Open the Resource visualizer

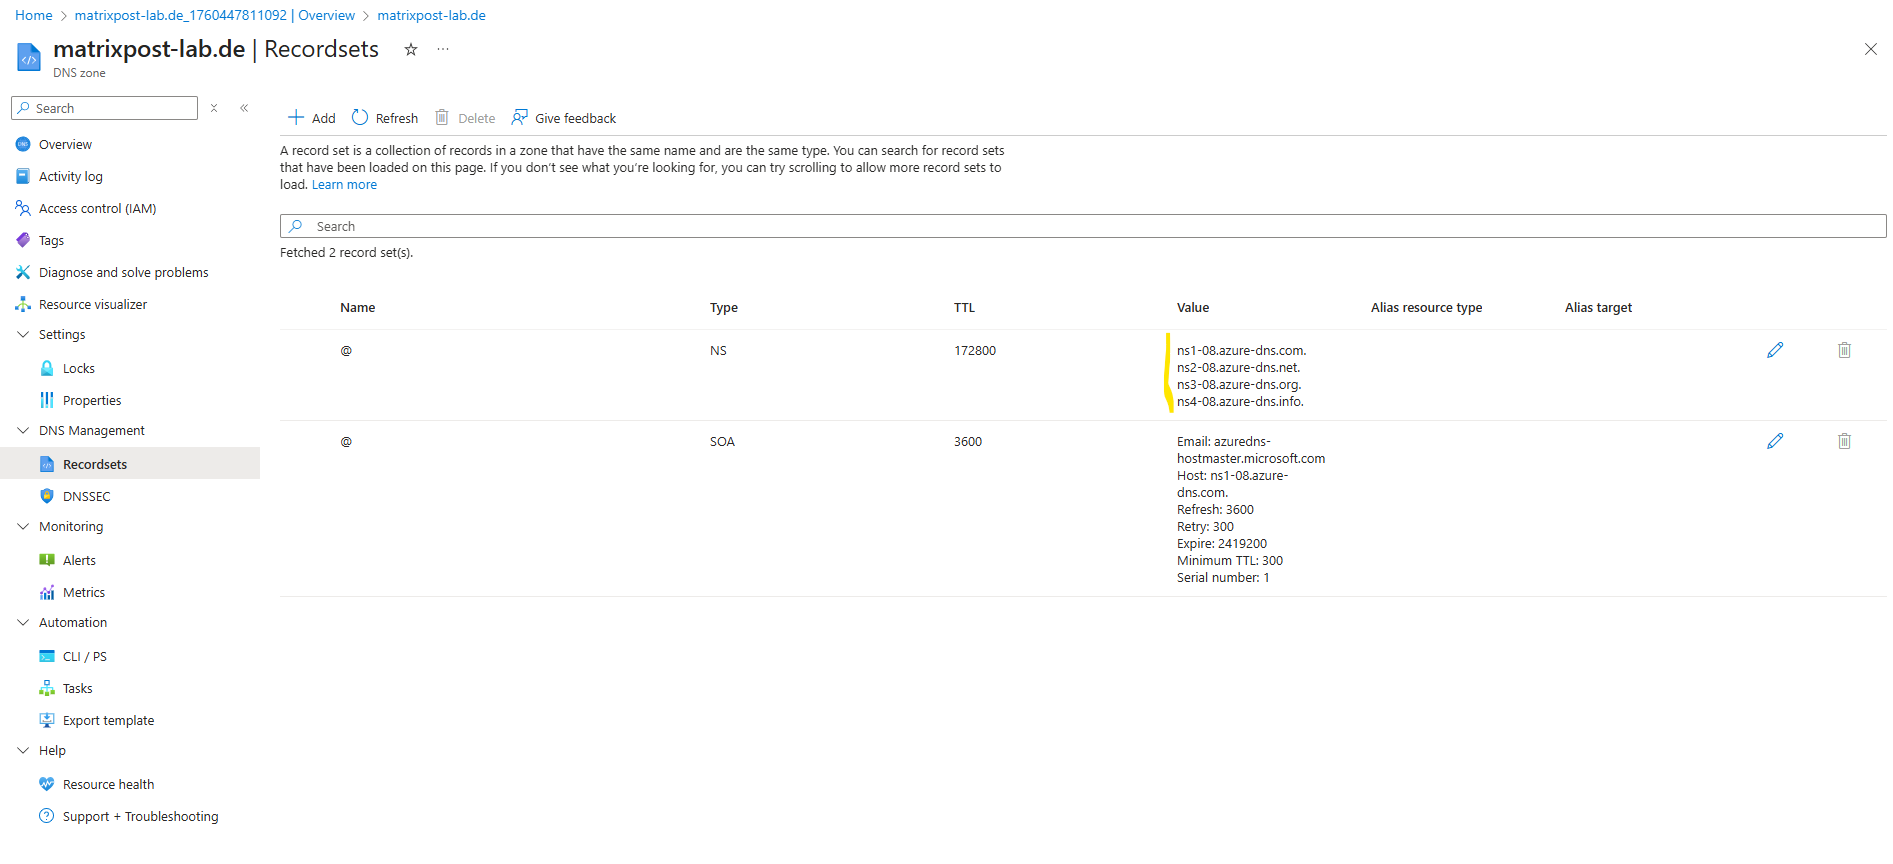tap(93, 305)
